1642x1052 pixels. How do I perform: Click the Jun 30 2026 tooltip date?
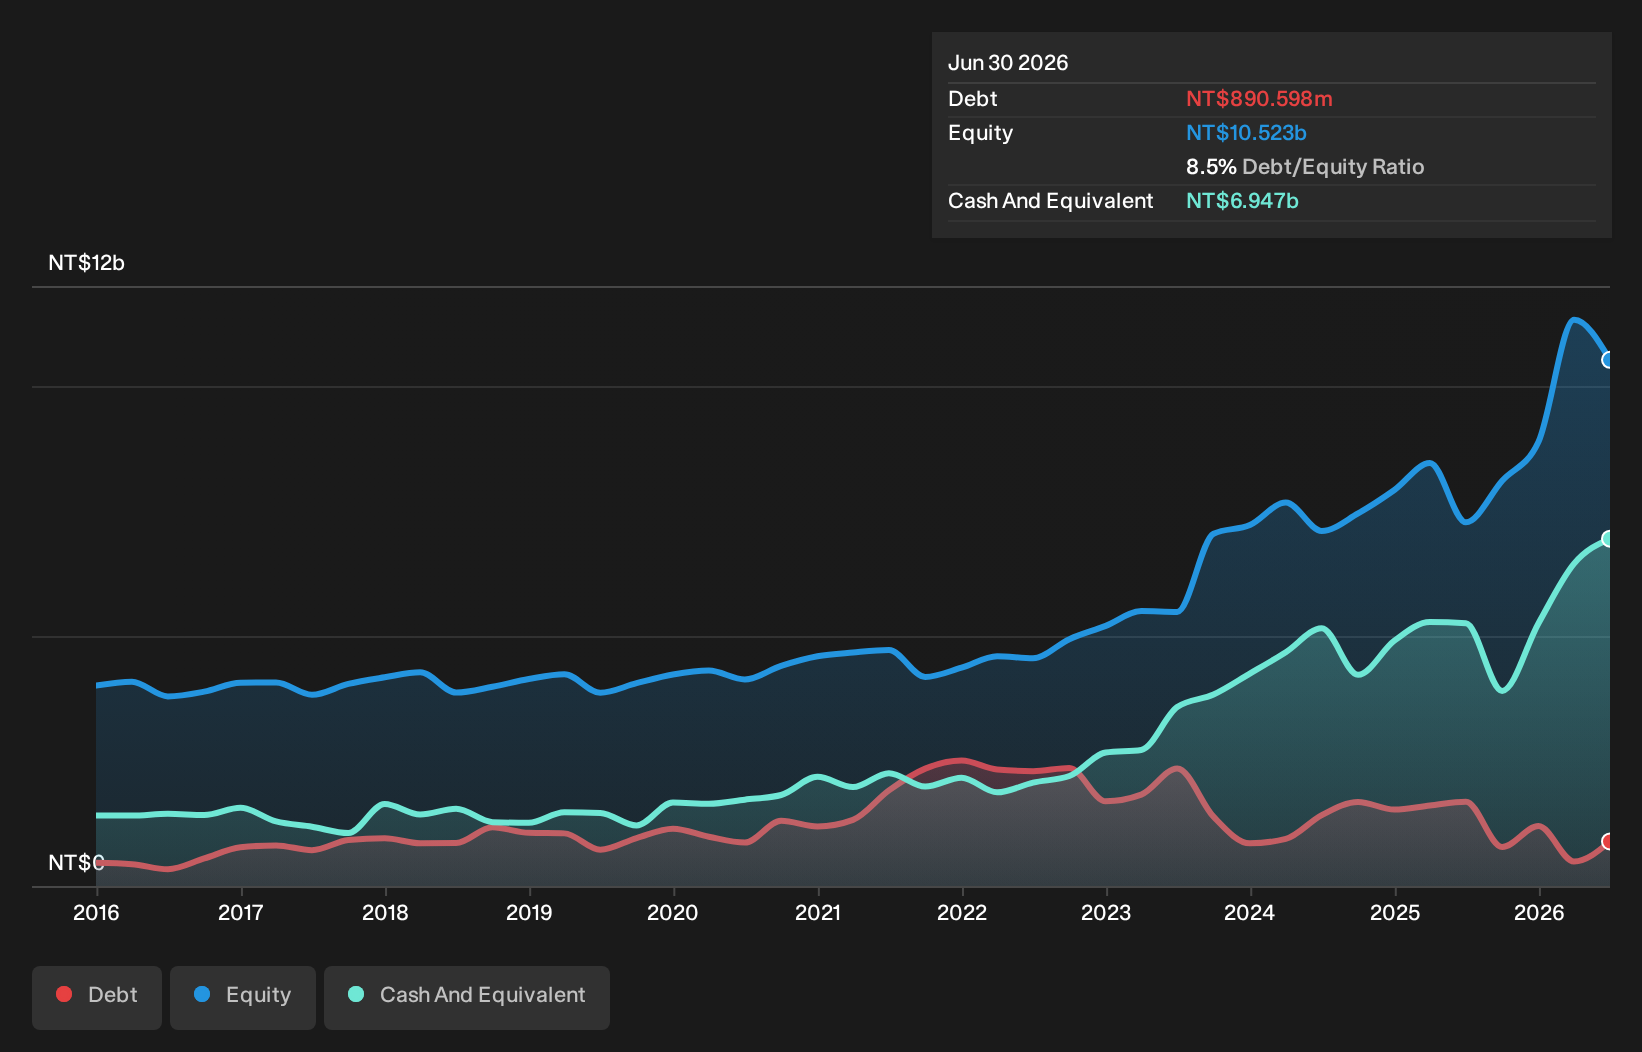point(1008,63)
